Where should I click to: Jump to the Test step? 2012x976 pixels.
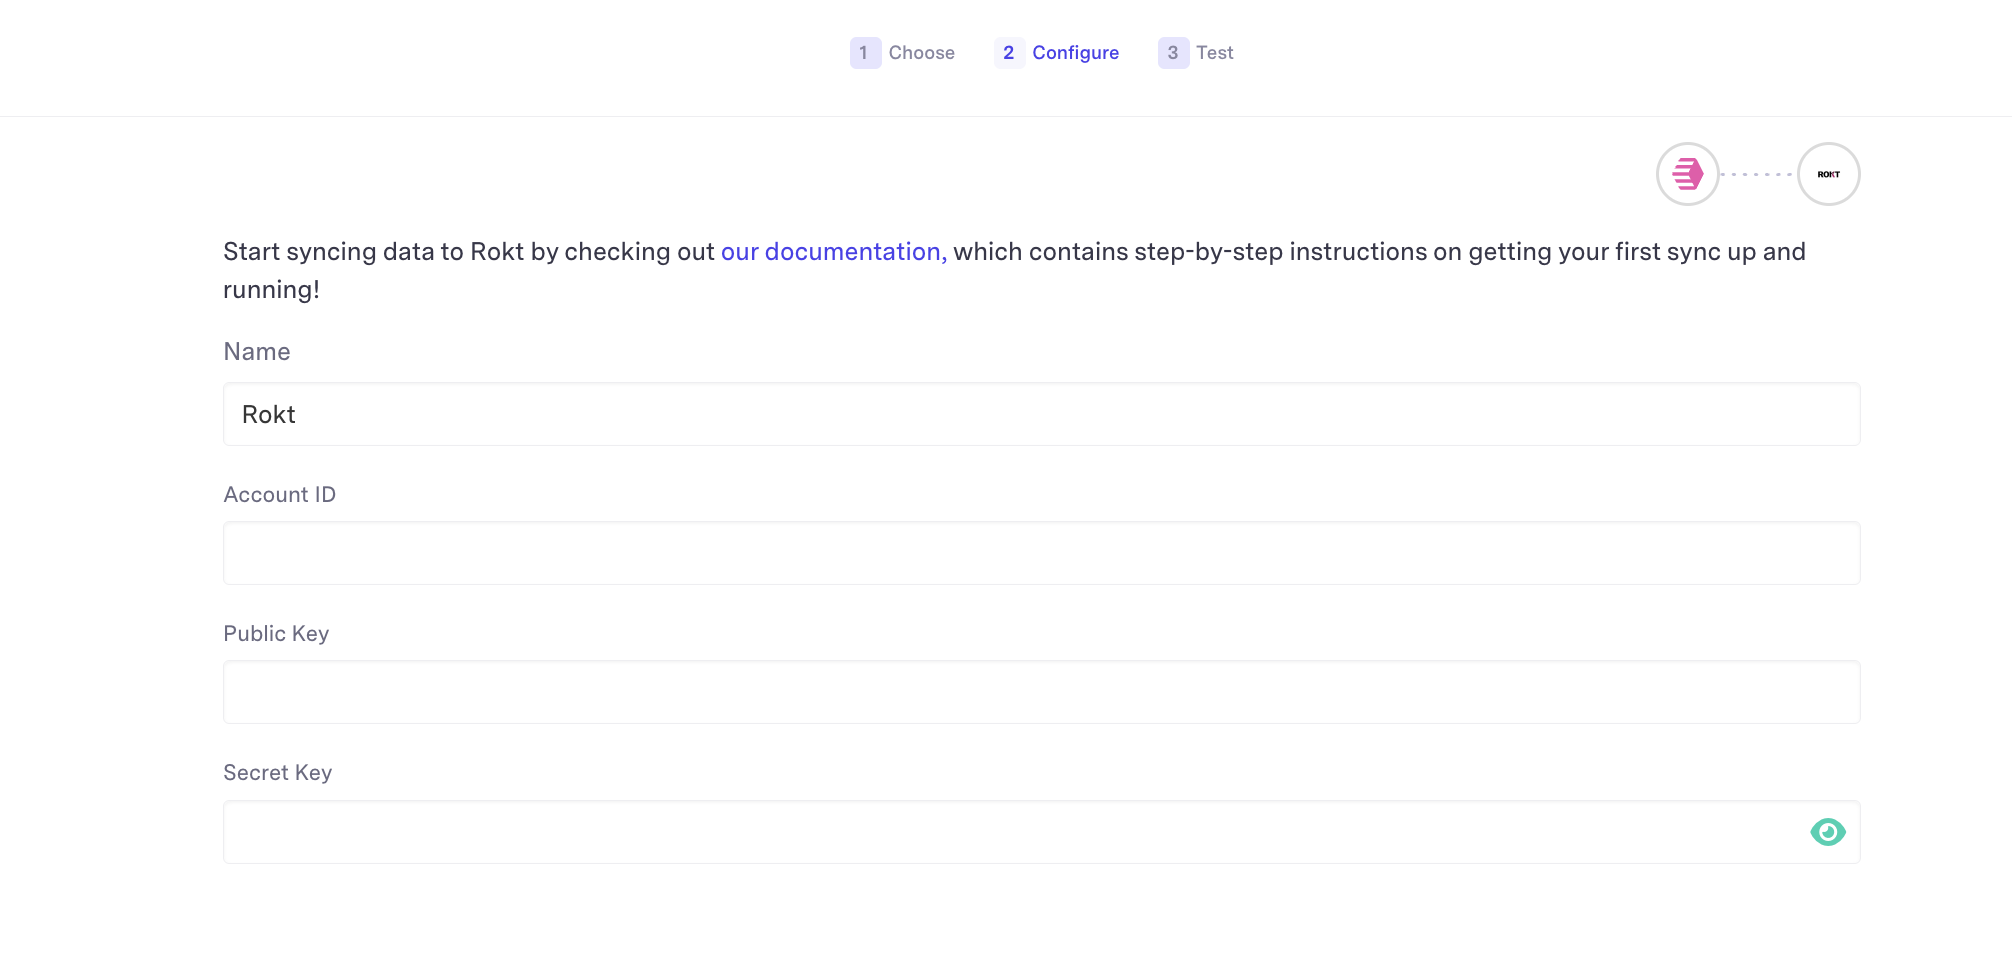pos(1214,53)
